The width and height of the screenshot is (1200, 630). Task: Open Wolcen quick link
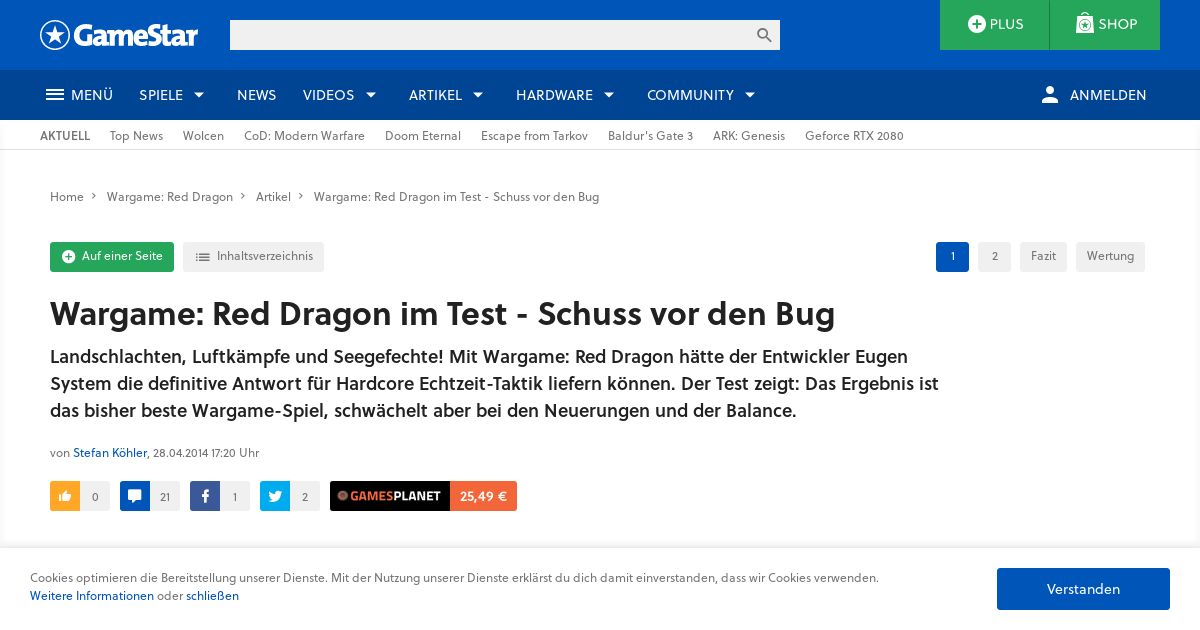203,136
